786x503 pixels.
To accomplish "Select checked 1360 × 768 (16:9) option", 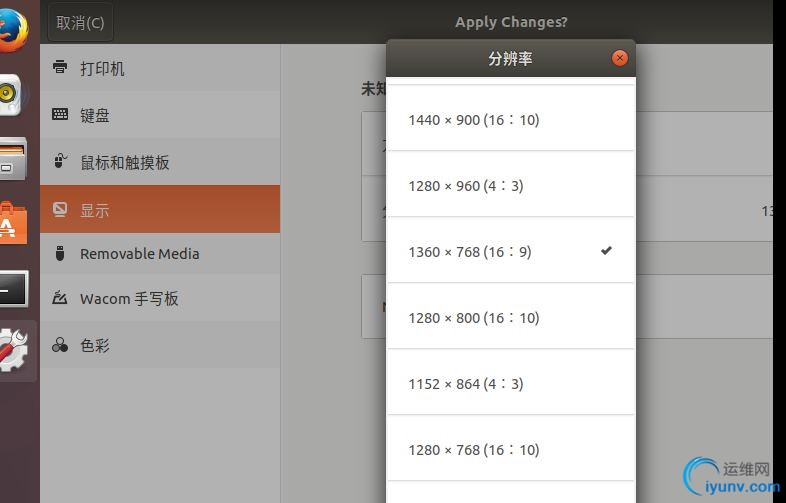I will [x=511, y=251].
